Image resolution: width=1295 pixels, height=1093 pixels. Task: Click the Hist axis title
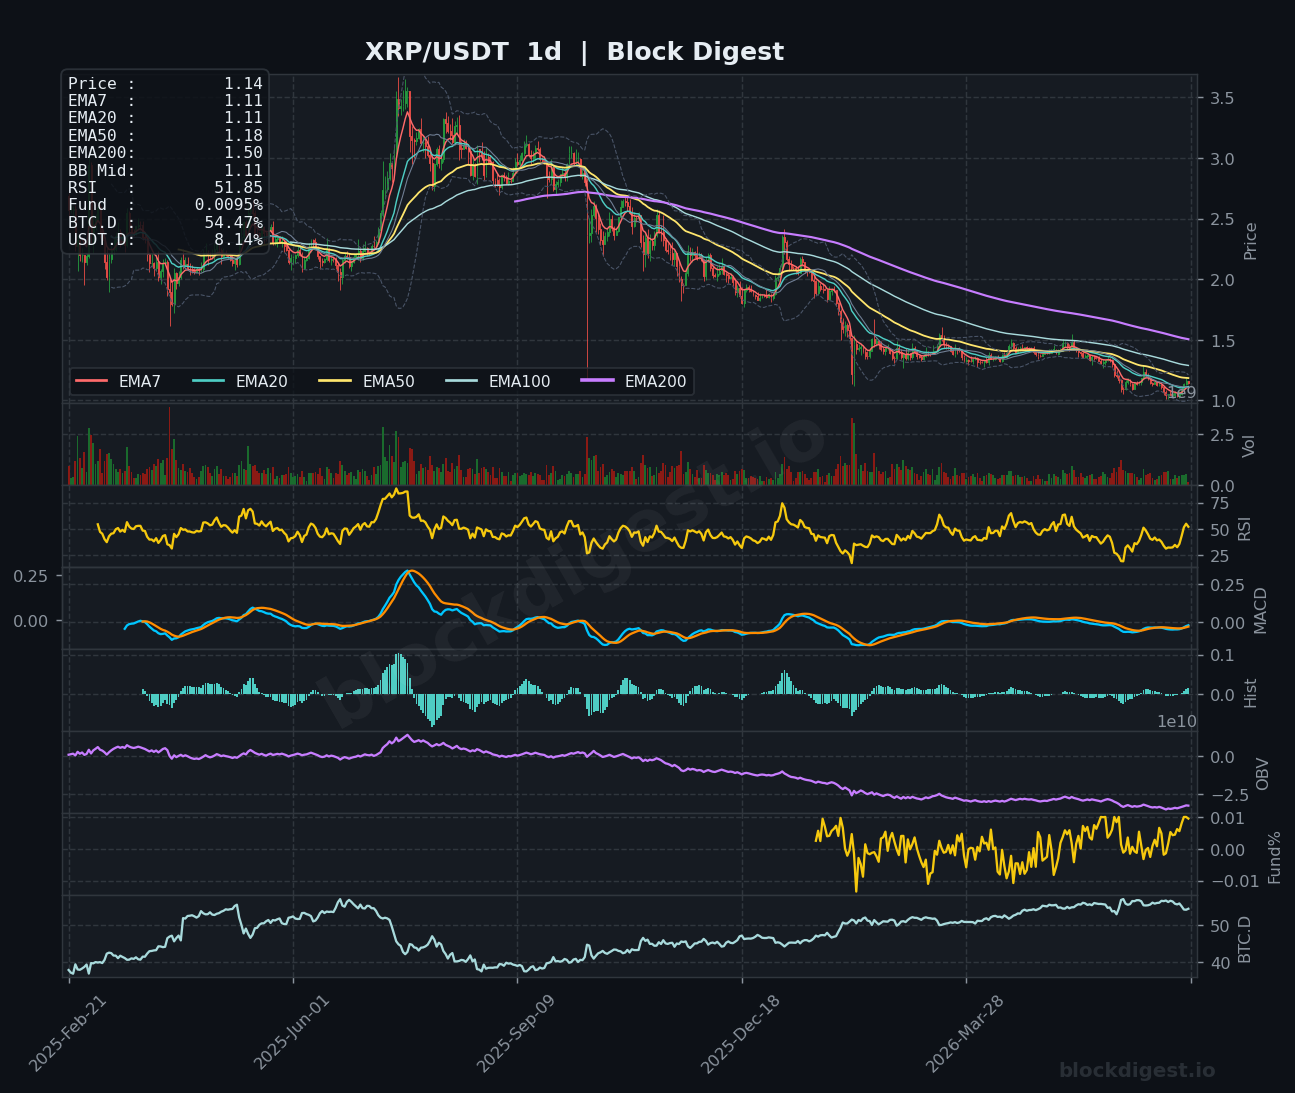[1250, 693]
